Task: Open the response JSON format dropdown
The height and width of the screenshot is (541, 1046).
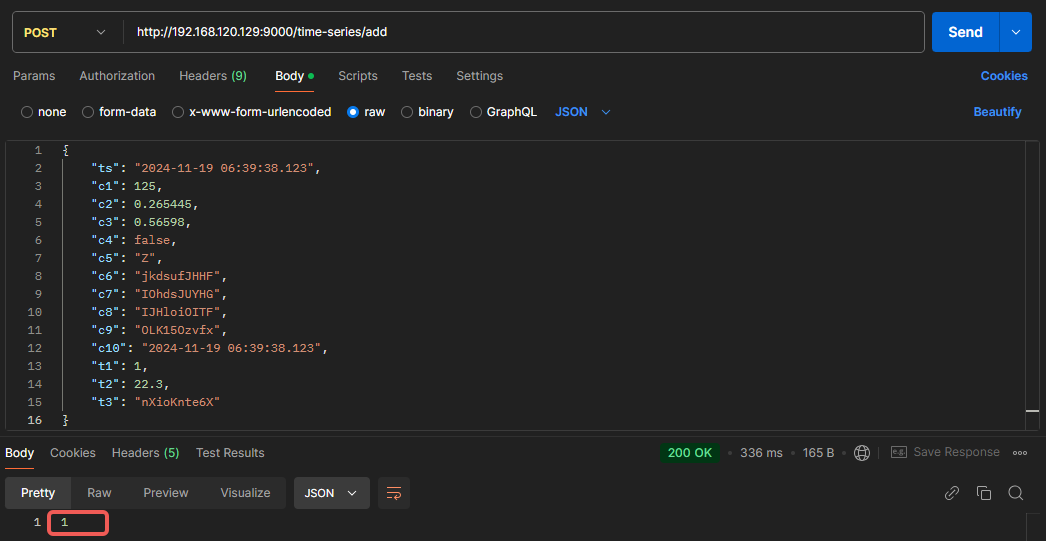Action: pos(331,493)
